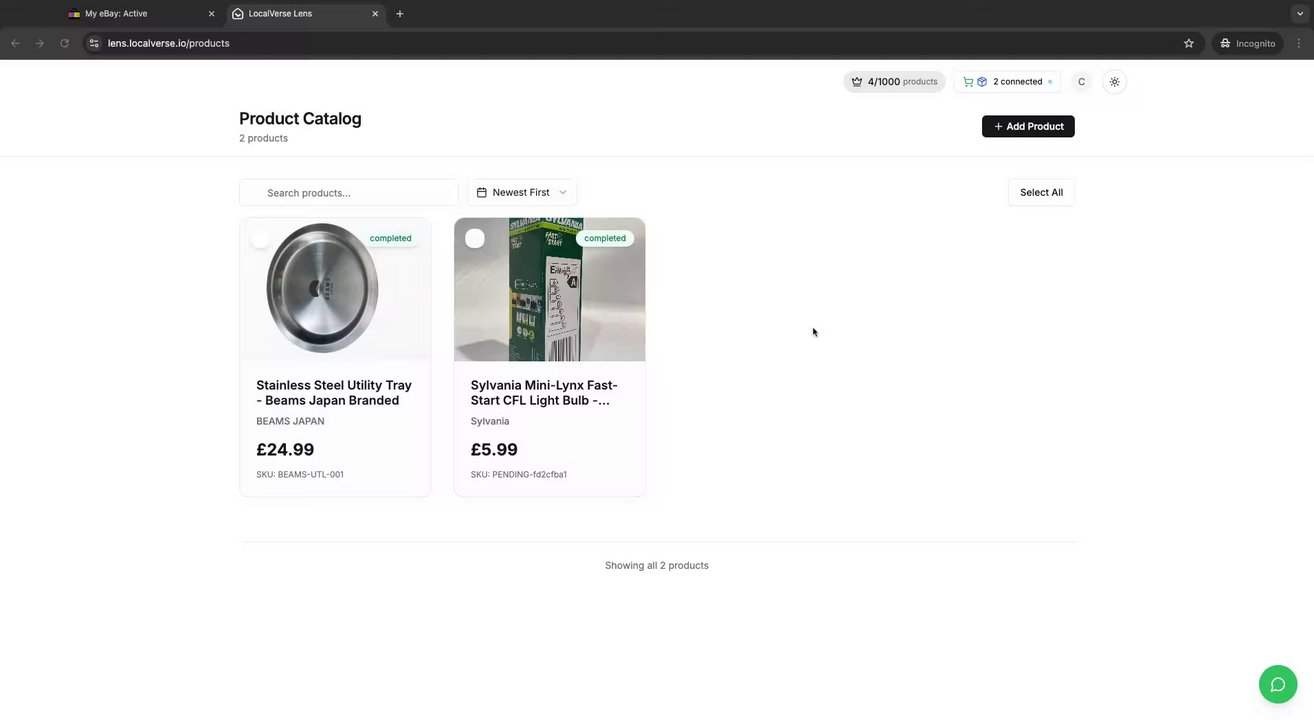Open site information icon in address bar
The image size is (1314, 720).
94,43
